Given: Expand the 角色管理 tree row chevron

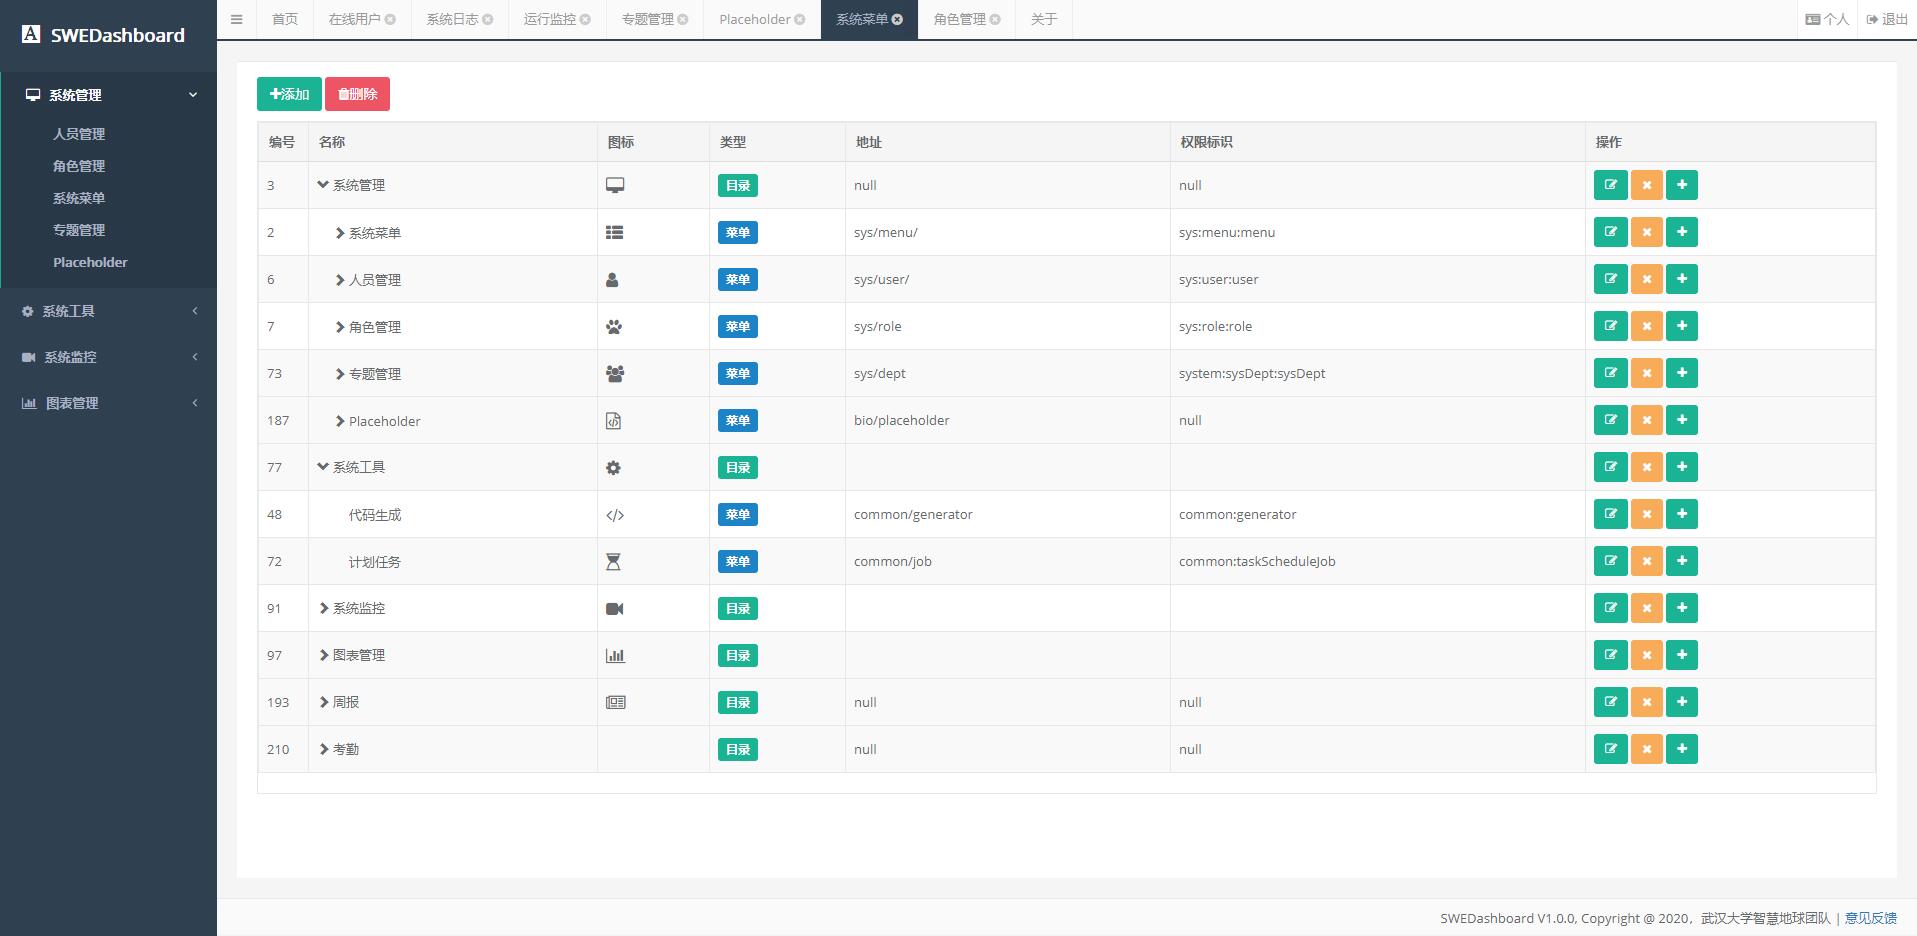Looking at the screenshot, I should (340, 327).
